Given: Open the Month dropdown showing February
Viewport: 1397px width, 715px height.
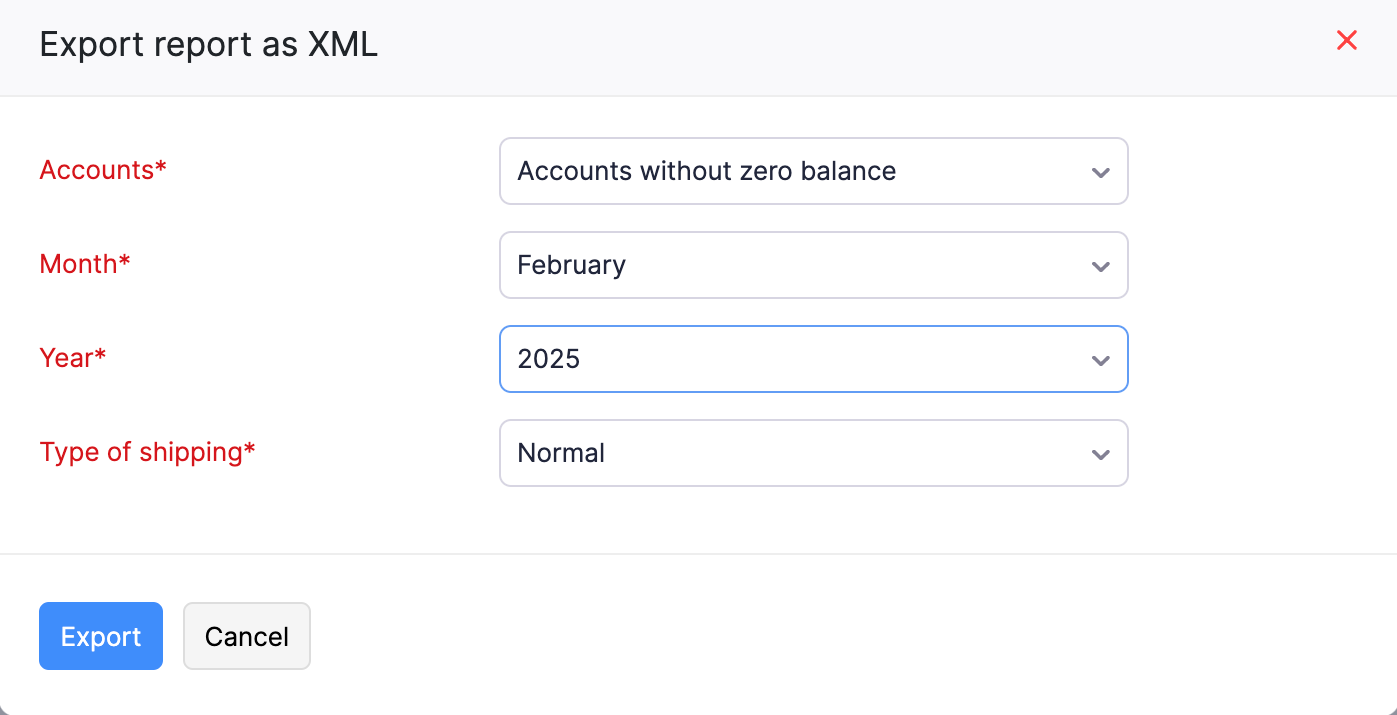Looking at the screenshot, I should pyautogui.click(x=813, y=265).
